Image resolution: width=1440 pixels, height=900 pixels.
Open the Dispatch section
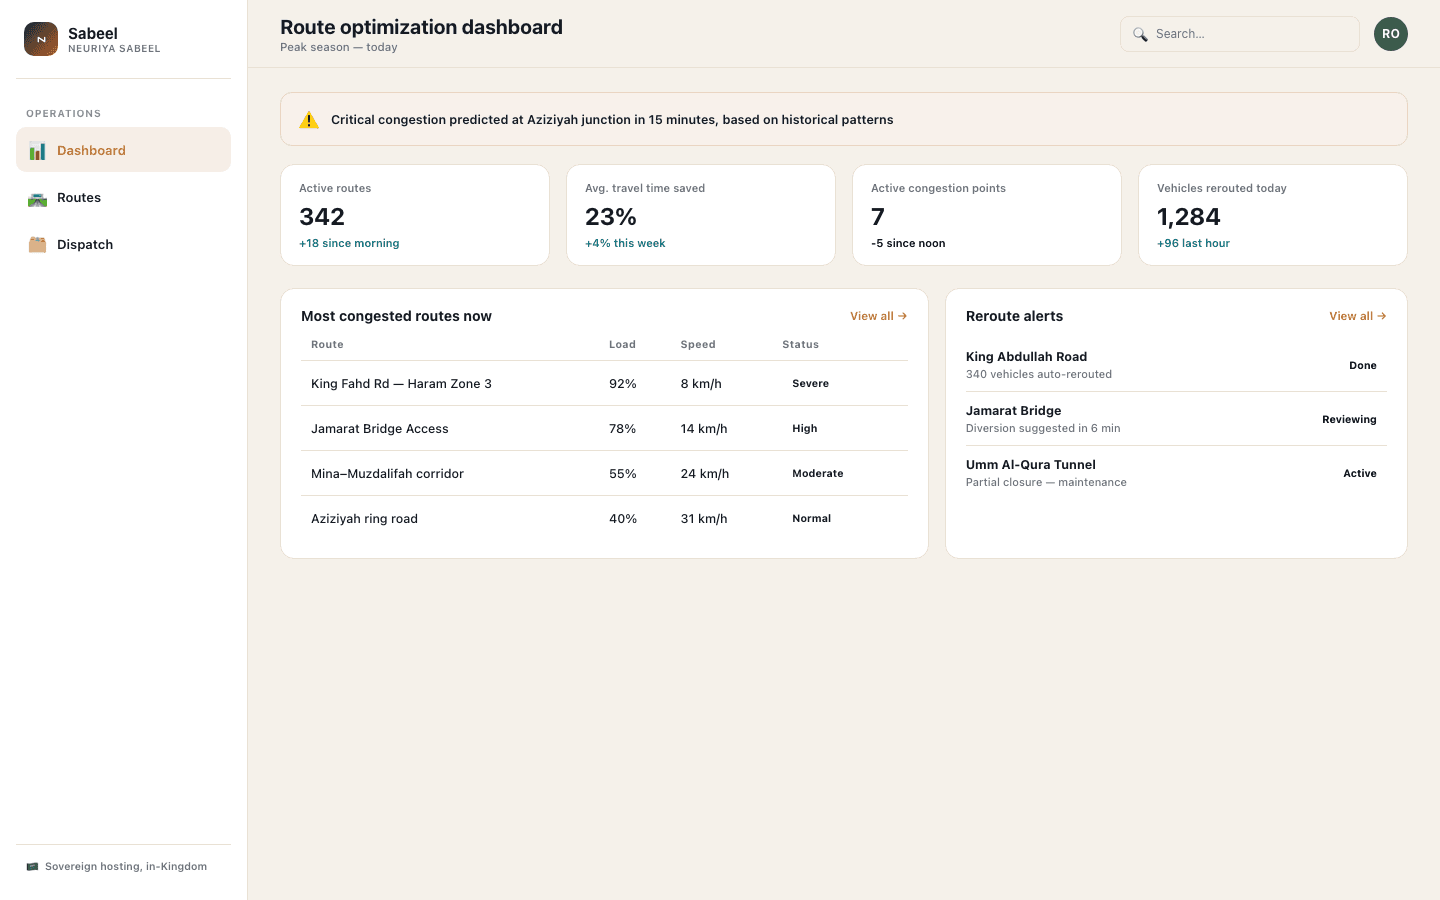click(x=123, y=244)
